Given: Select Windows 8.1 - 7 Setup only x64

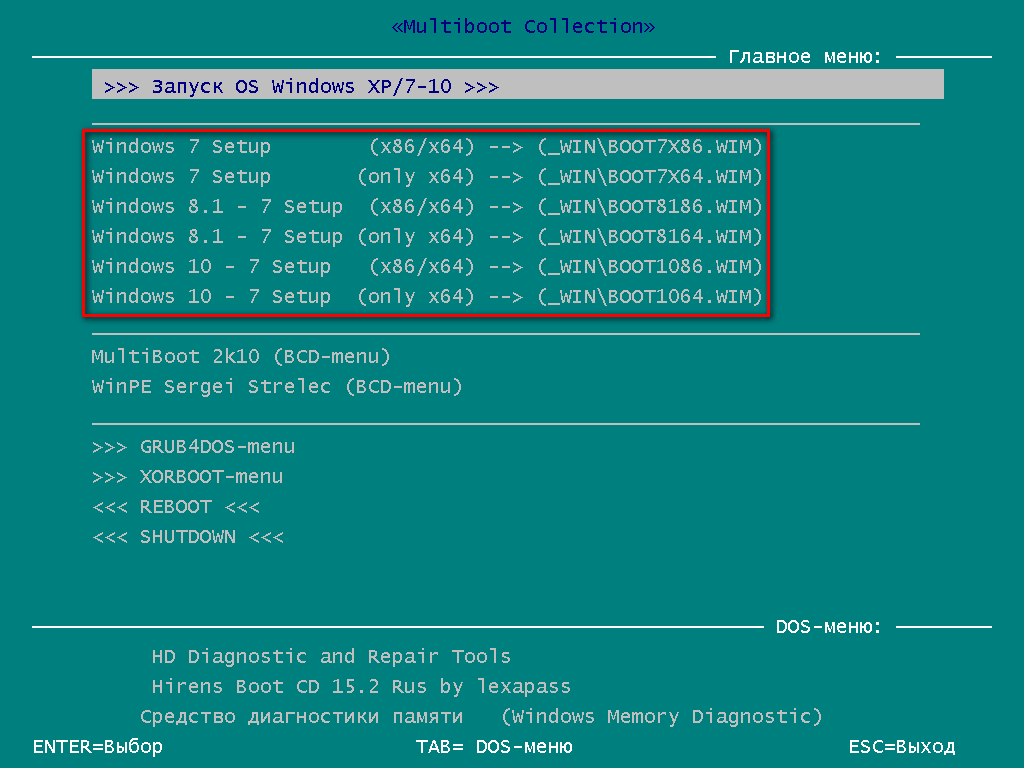Looking at the screenshot, I should pyautogui.click(x=427, y=236).
